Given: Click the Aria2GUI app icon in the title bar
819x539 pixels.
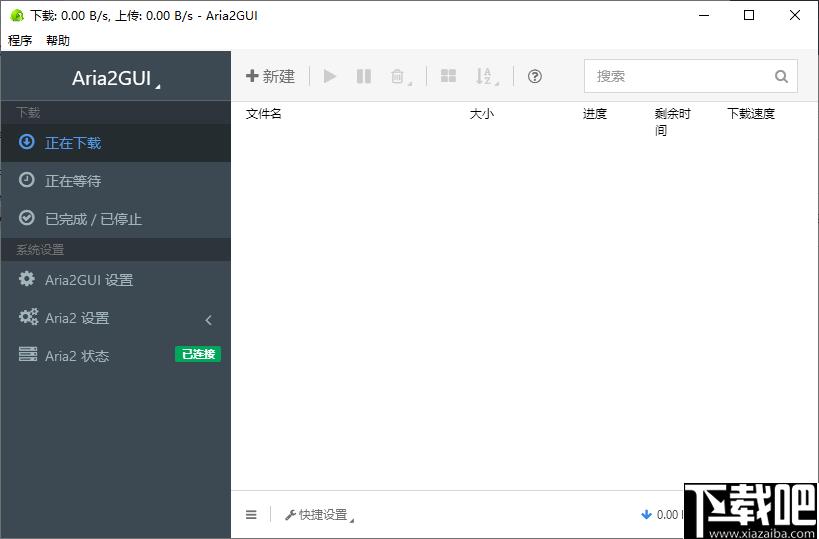Looking at the screenshot, I should [17, 16].
